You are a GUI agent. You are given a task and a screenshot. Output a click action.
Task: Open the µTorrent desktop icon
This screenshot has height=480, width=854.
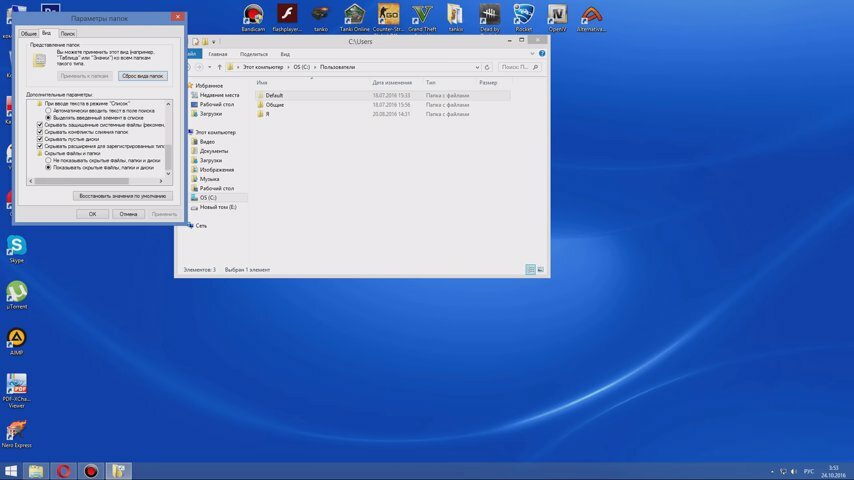coord(16,295)
